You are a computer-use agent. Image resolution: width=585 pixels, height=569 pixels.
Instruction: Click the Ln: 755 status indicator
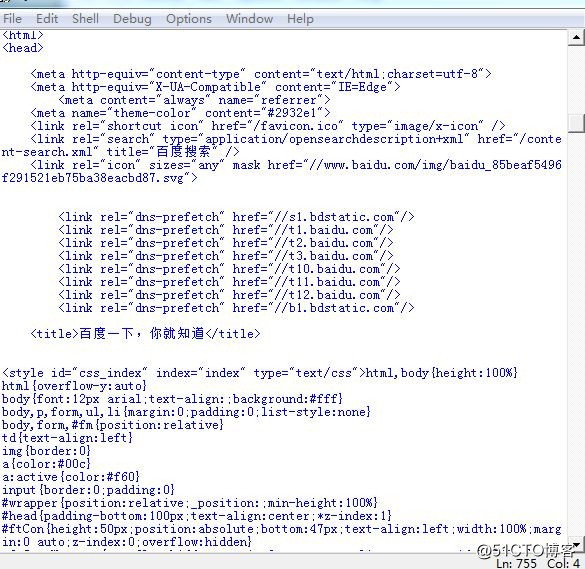coord(516,563)
